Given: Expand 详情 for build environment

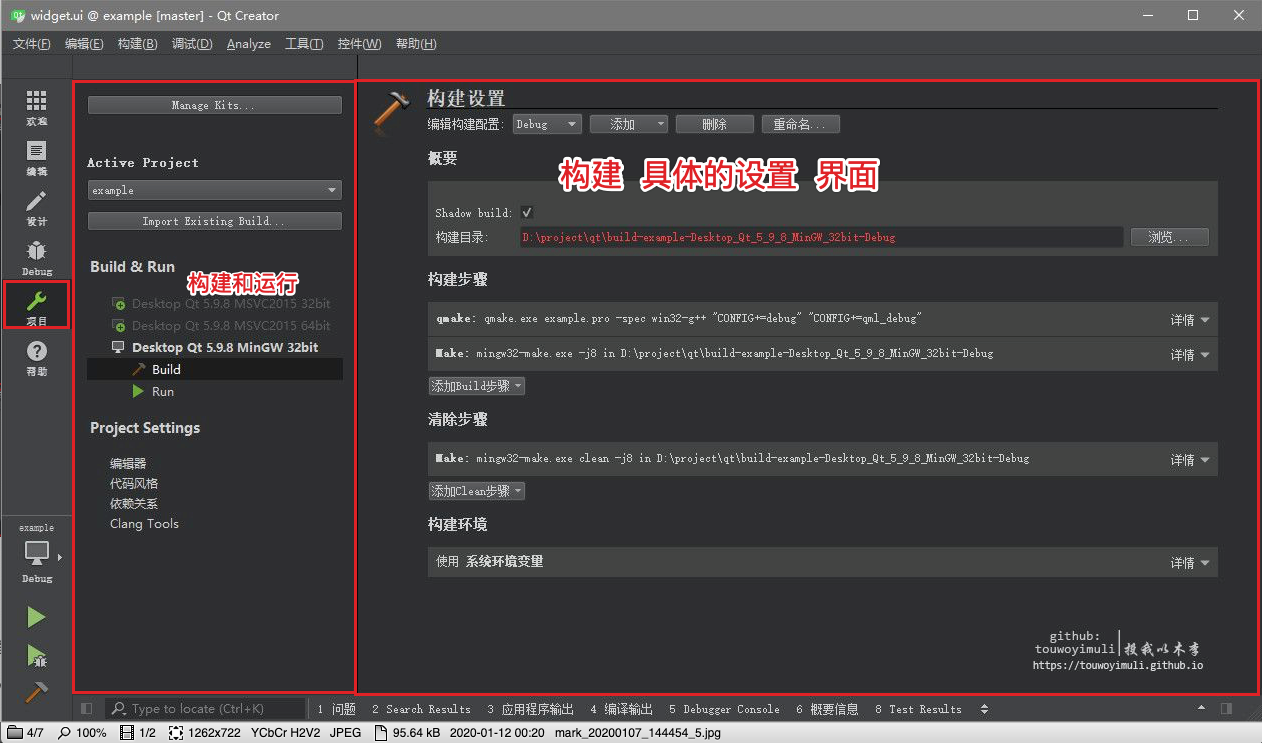Looking at the screenshot, I should (1190, 563).
